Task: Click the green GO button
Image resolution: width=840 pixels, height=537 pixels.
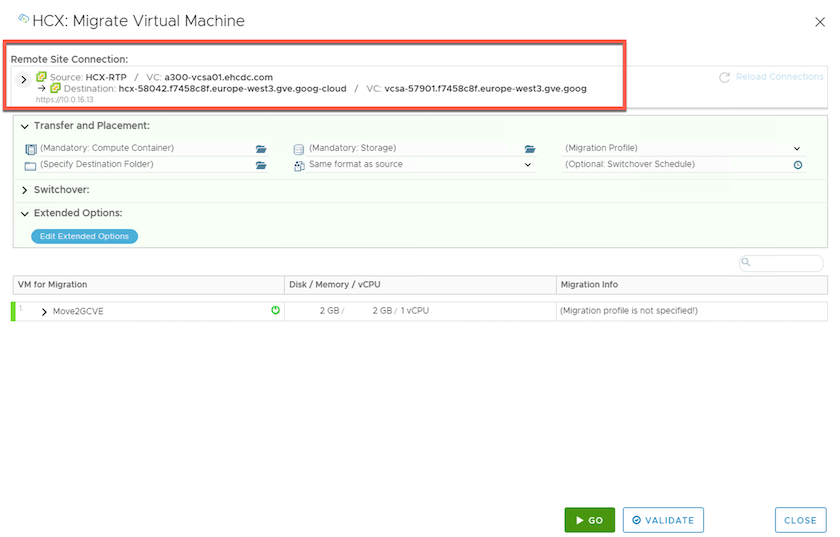Action: (x=589, y=520)
